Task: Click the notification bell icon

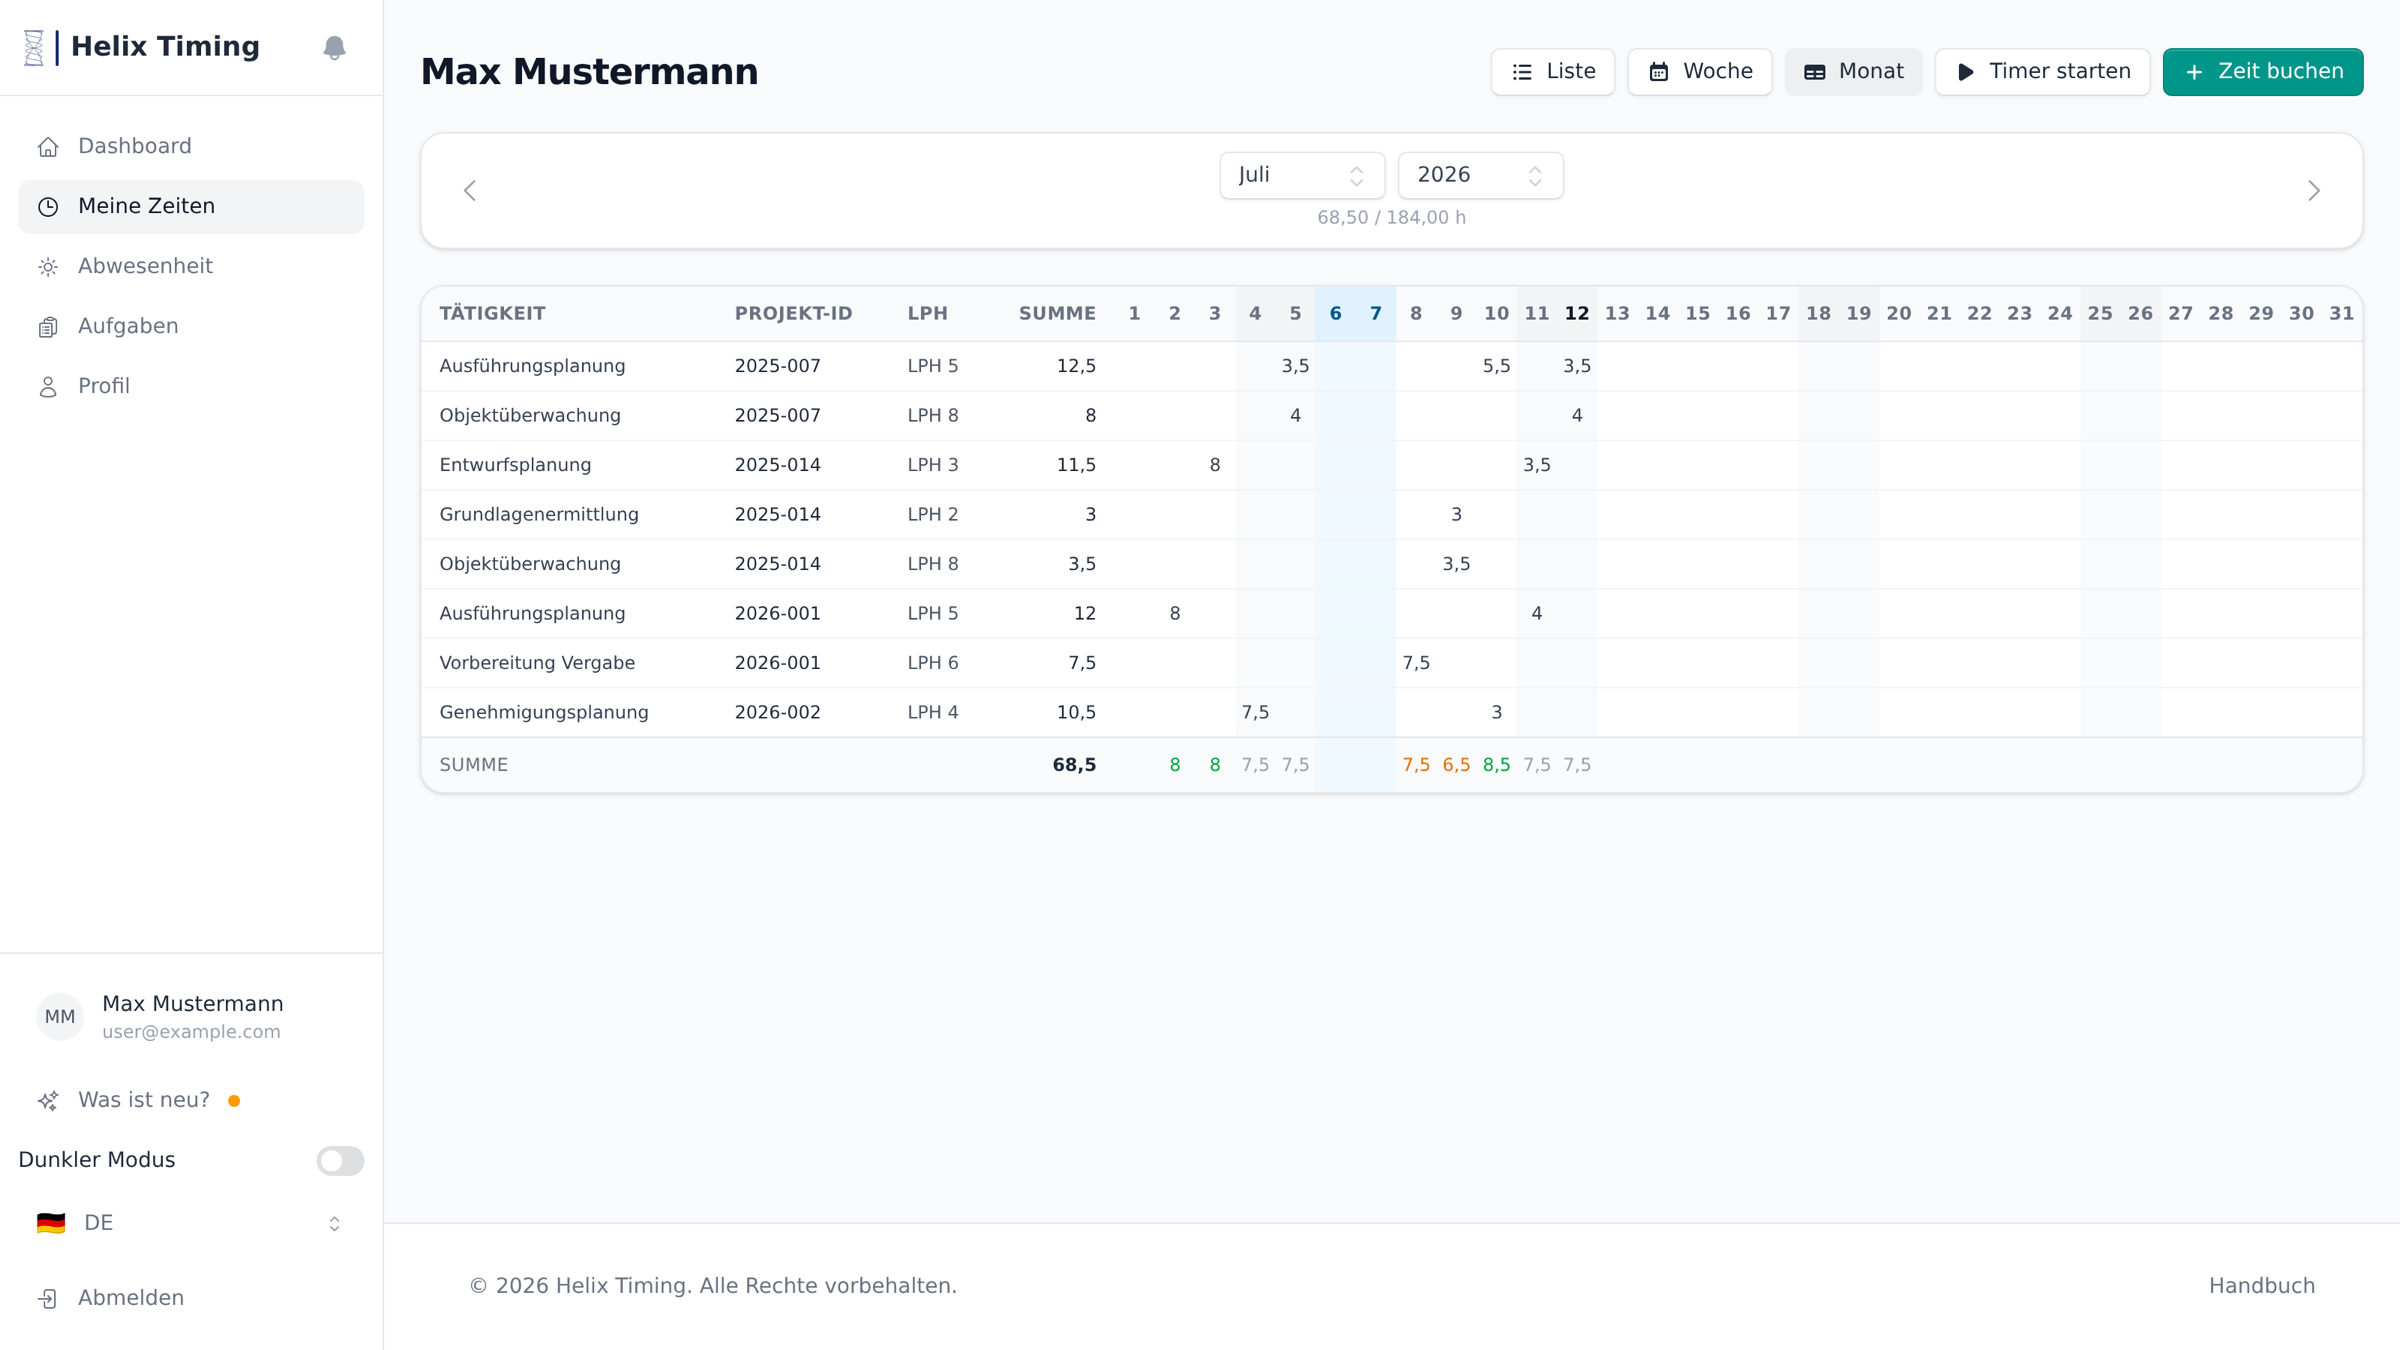Action: pyautogui.click(x=334, y=47)
